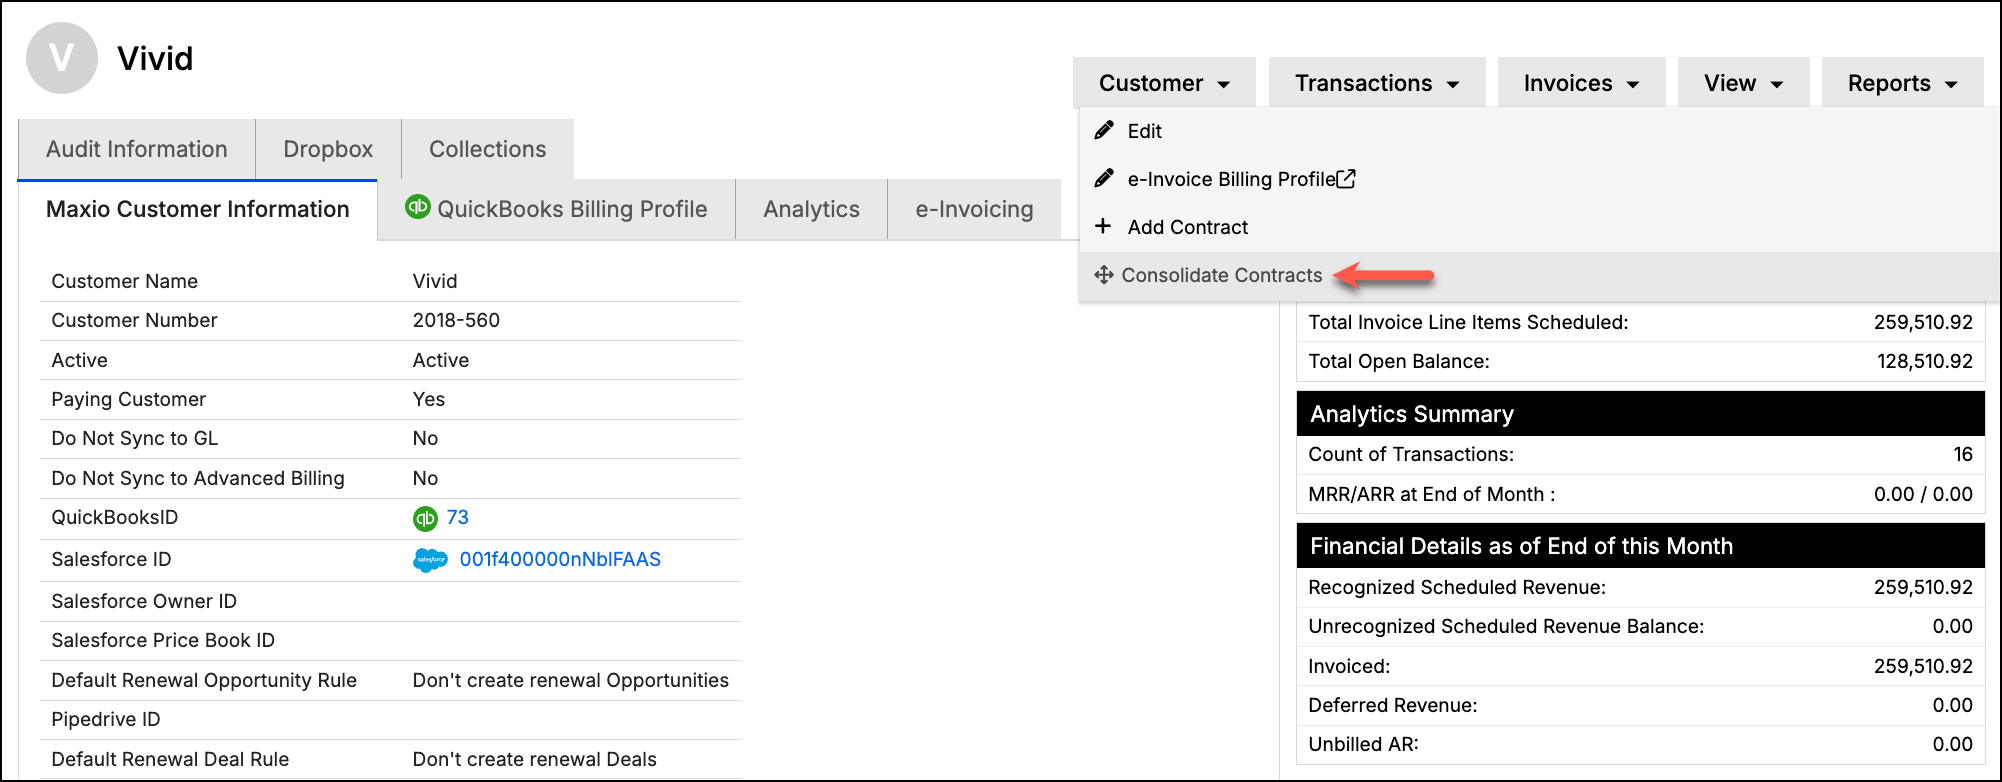Click the Unbilled AR label
This screenshot has height=782, width=2002.
[1363, 744]
